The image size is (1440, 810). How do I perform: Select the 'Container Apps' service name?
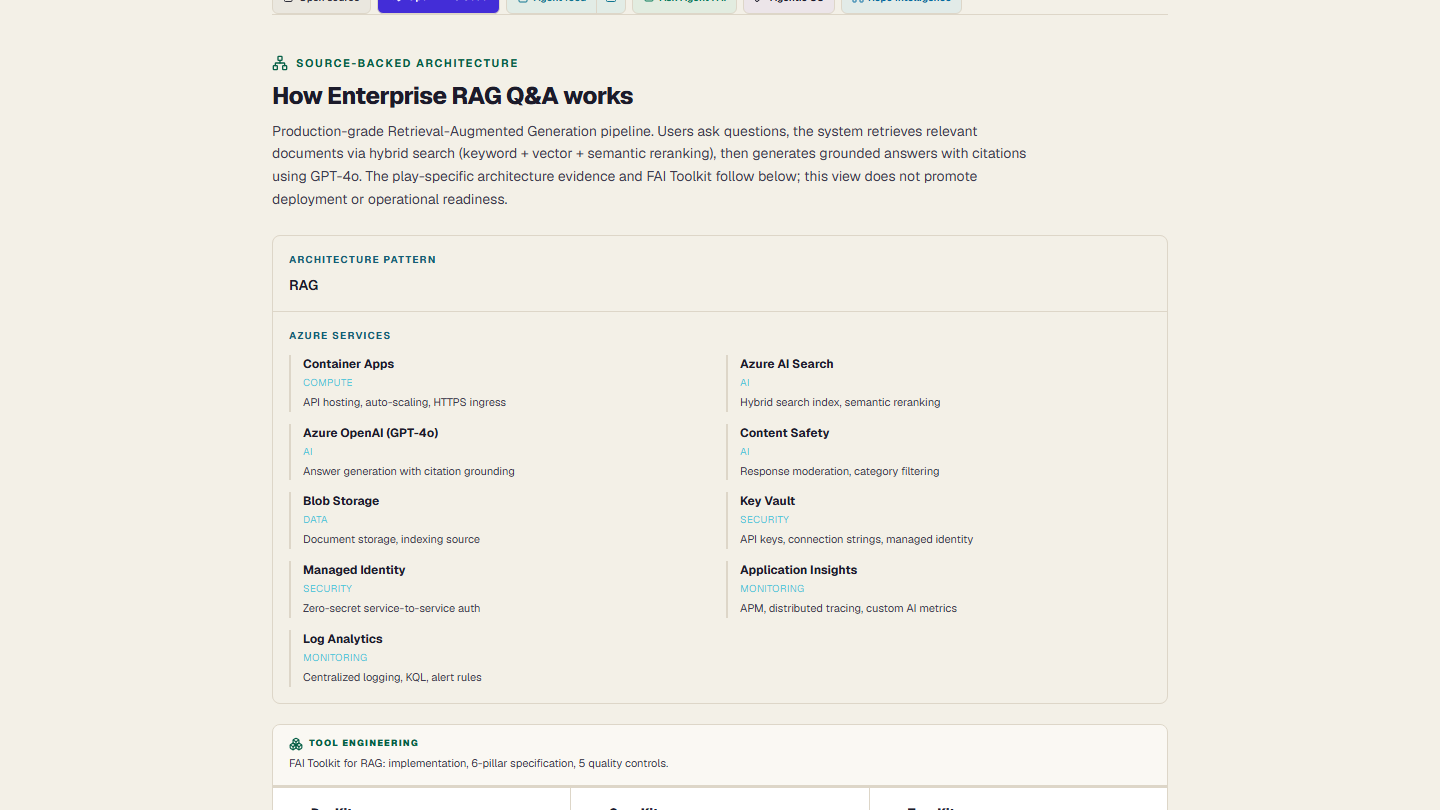pyautogui.click(x=349, y=364)
